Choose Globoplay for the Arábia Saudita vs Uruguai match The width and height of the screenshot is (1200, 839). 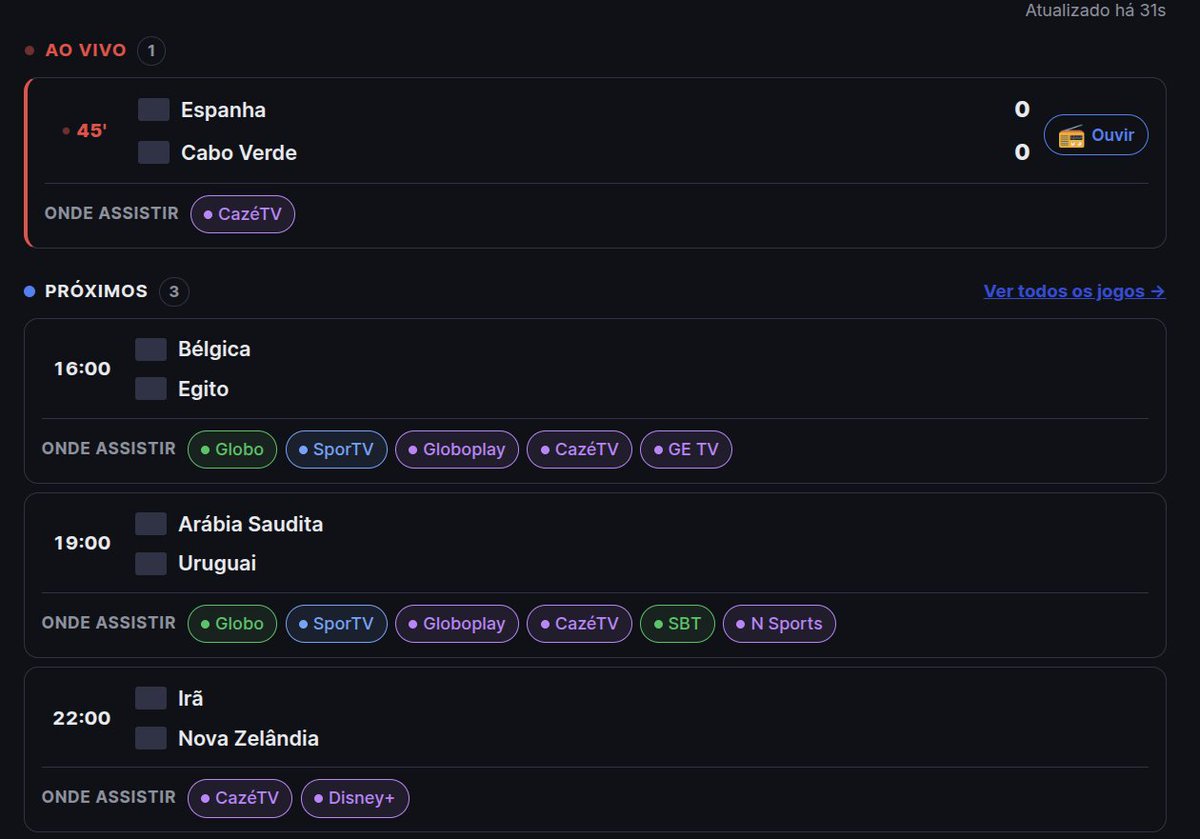click(x=457, y=624)
